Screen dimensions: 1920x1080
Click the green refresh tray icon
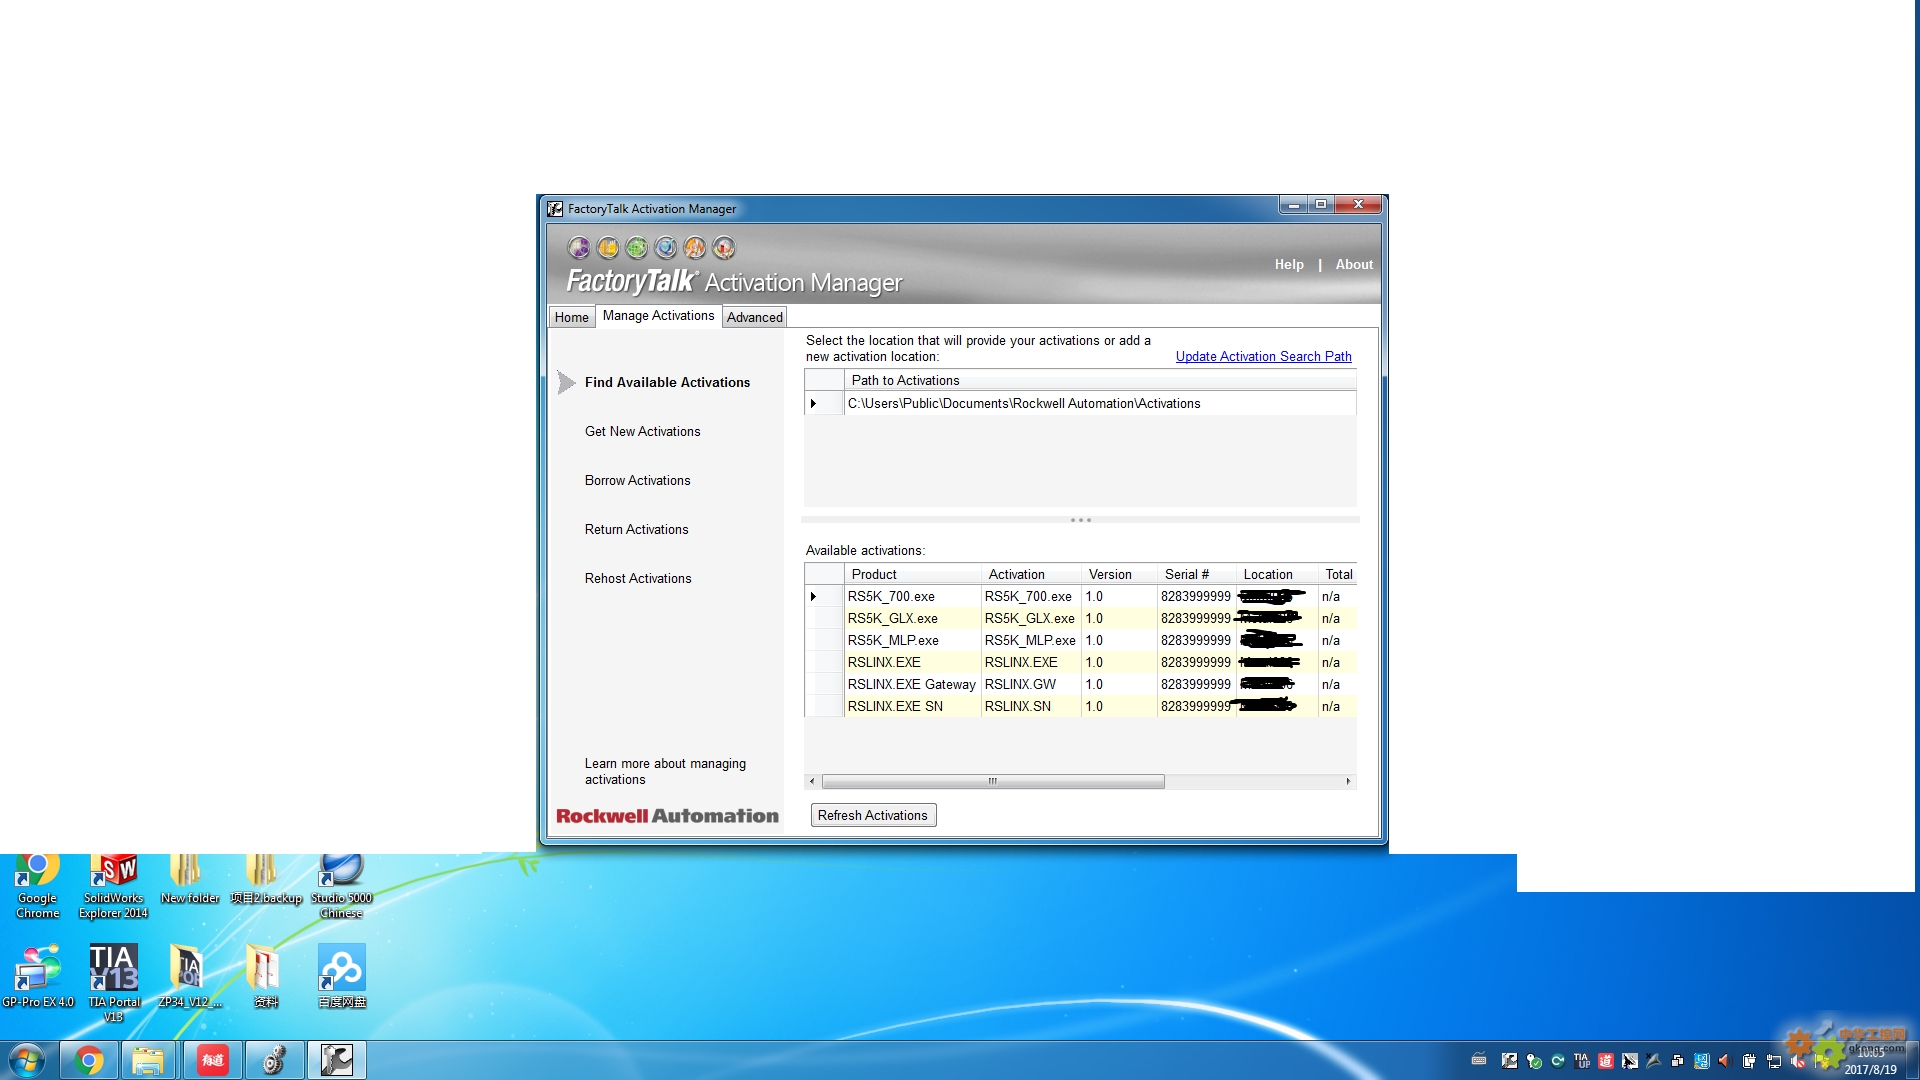1557,1061
